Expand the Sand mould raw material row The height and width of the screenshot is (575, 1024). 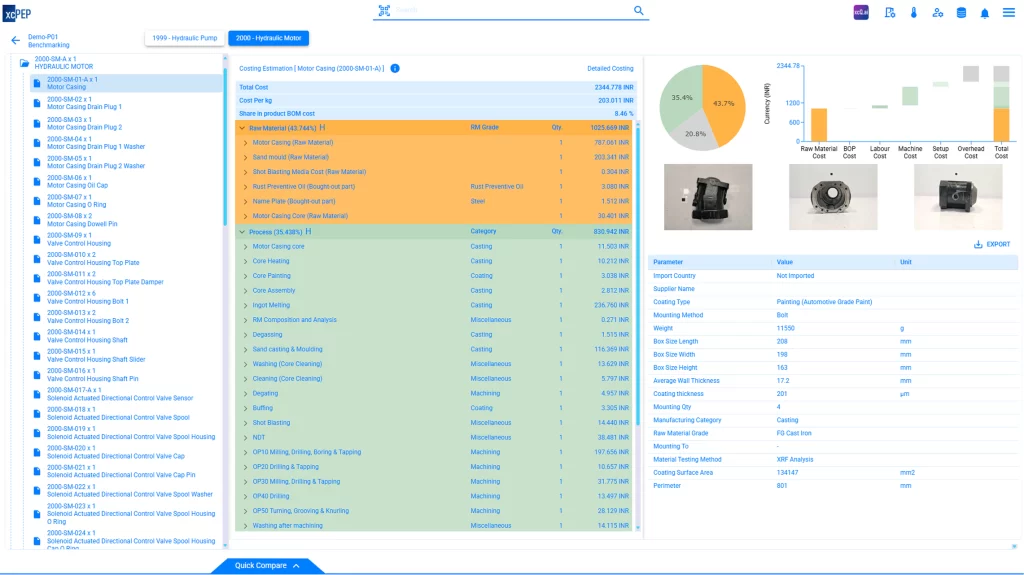(x=246, y=157)
